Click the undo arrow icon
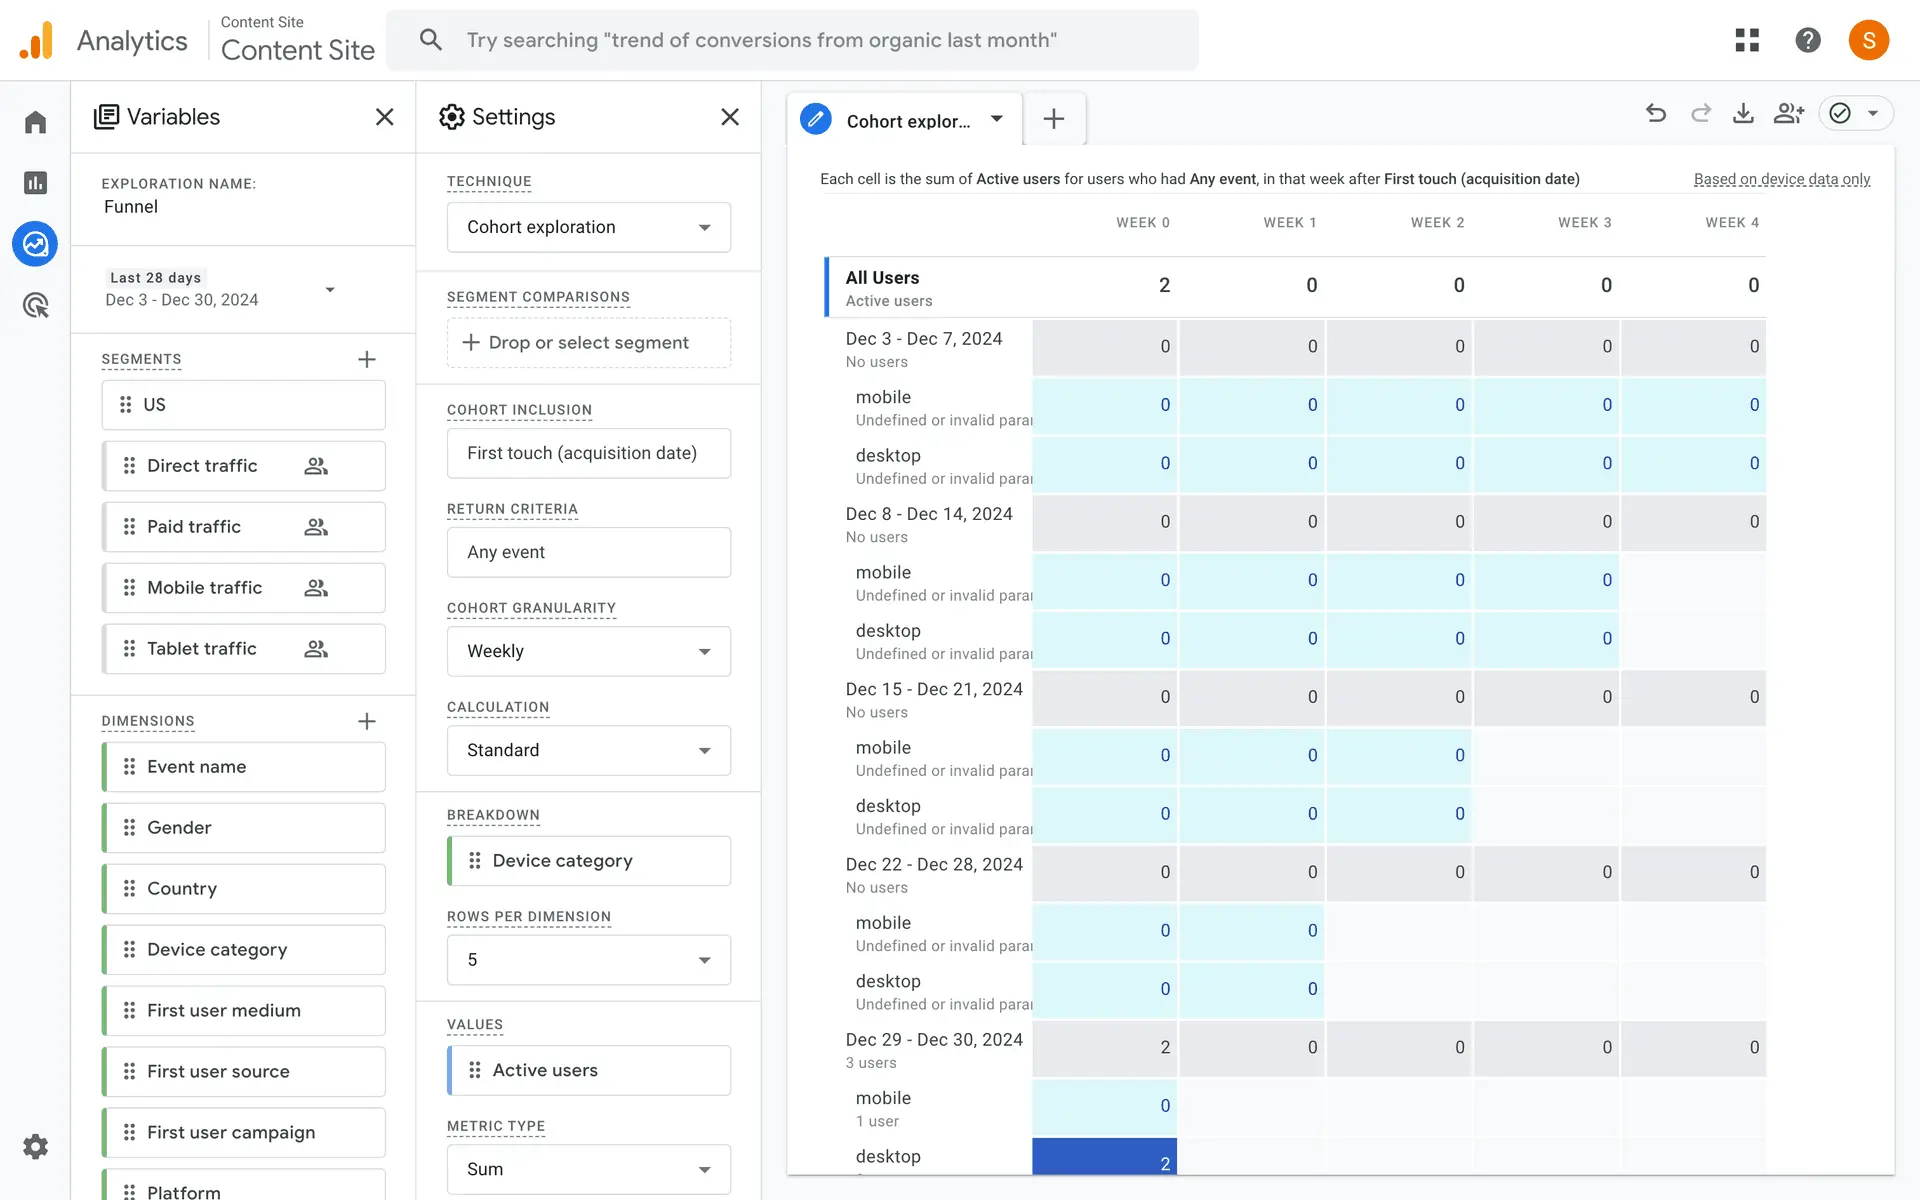Viewport: 1920px width, 1200px height. click(x=1656, y=114)
